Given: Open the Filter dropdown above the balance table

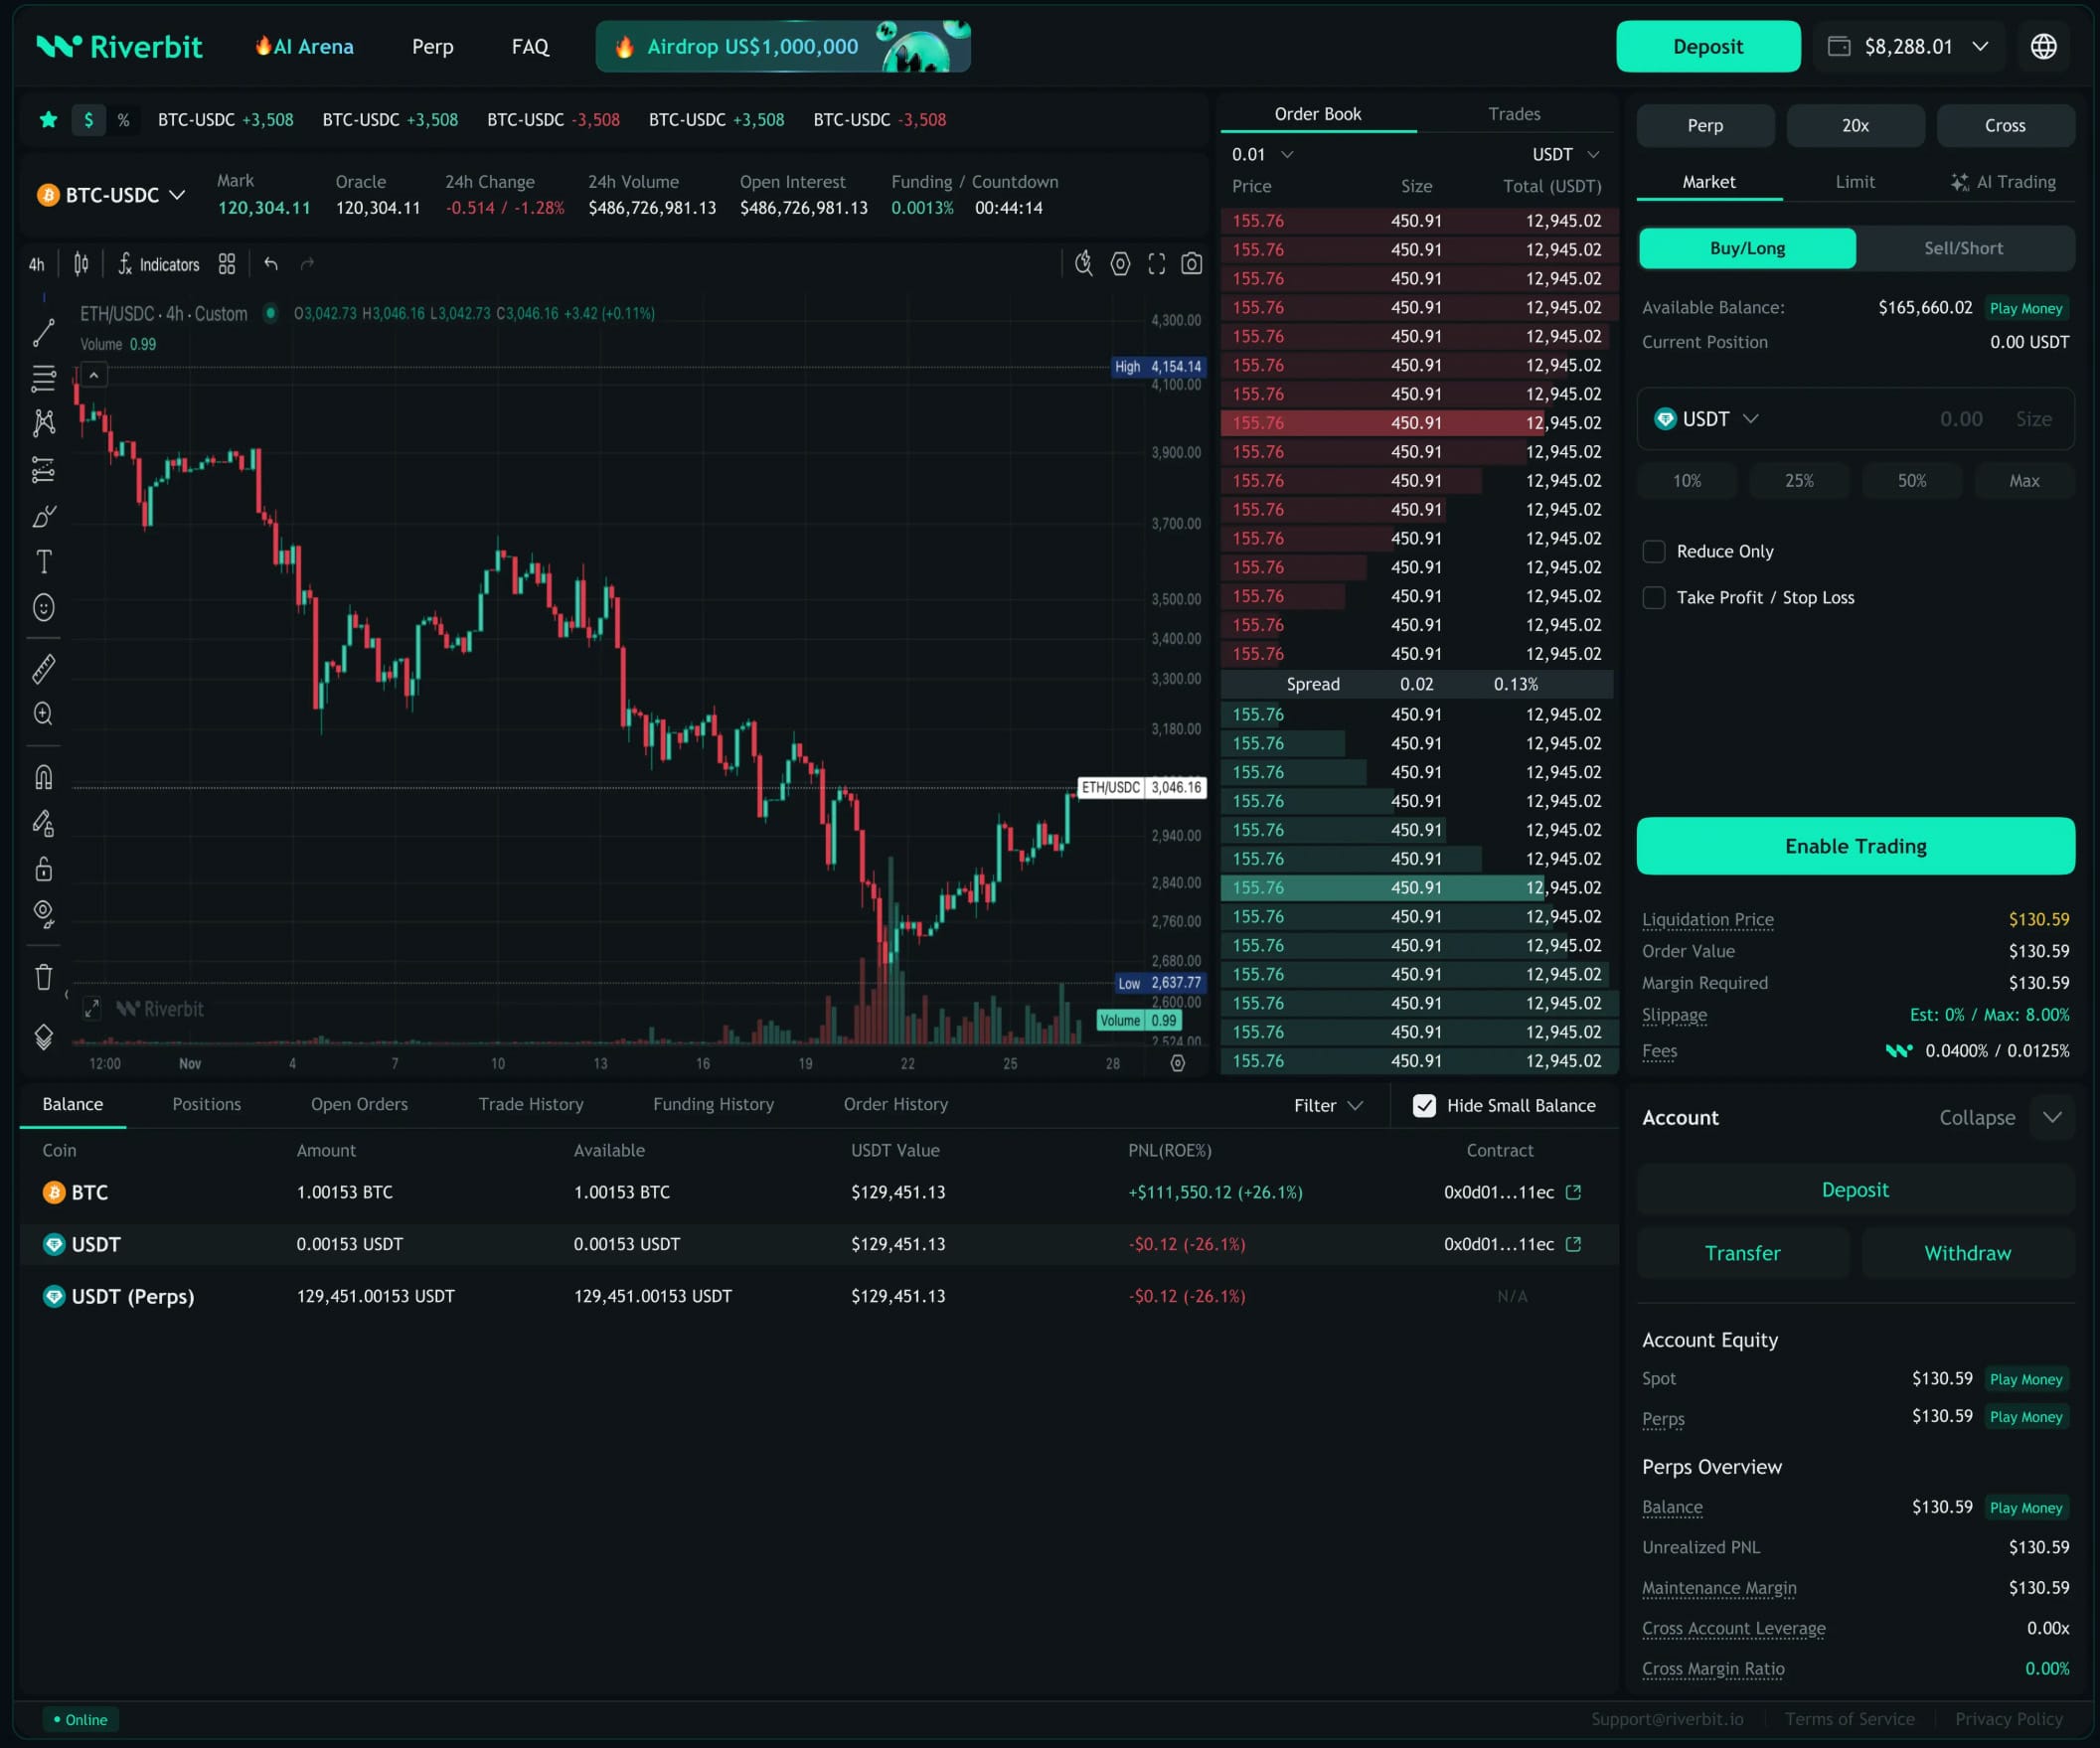Looking at the screenshot, I should pyautogui.click(x=1327, y=1105).
